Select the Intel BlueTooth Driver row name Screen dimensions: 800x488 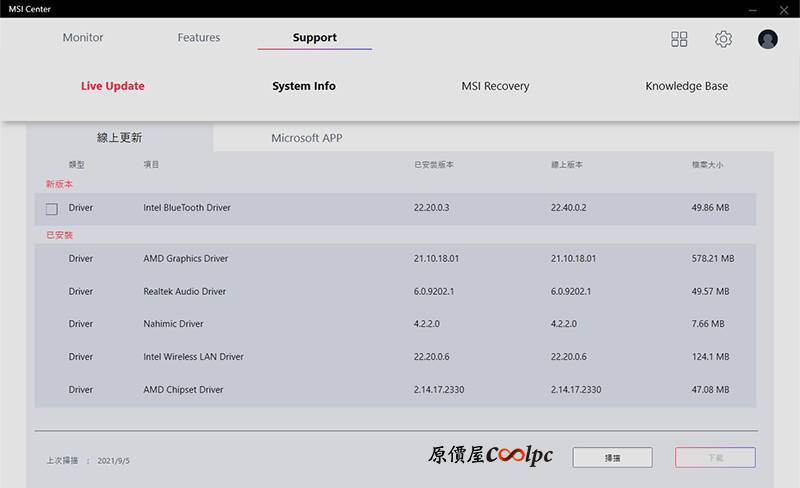(187, 208)
